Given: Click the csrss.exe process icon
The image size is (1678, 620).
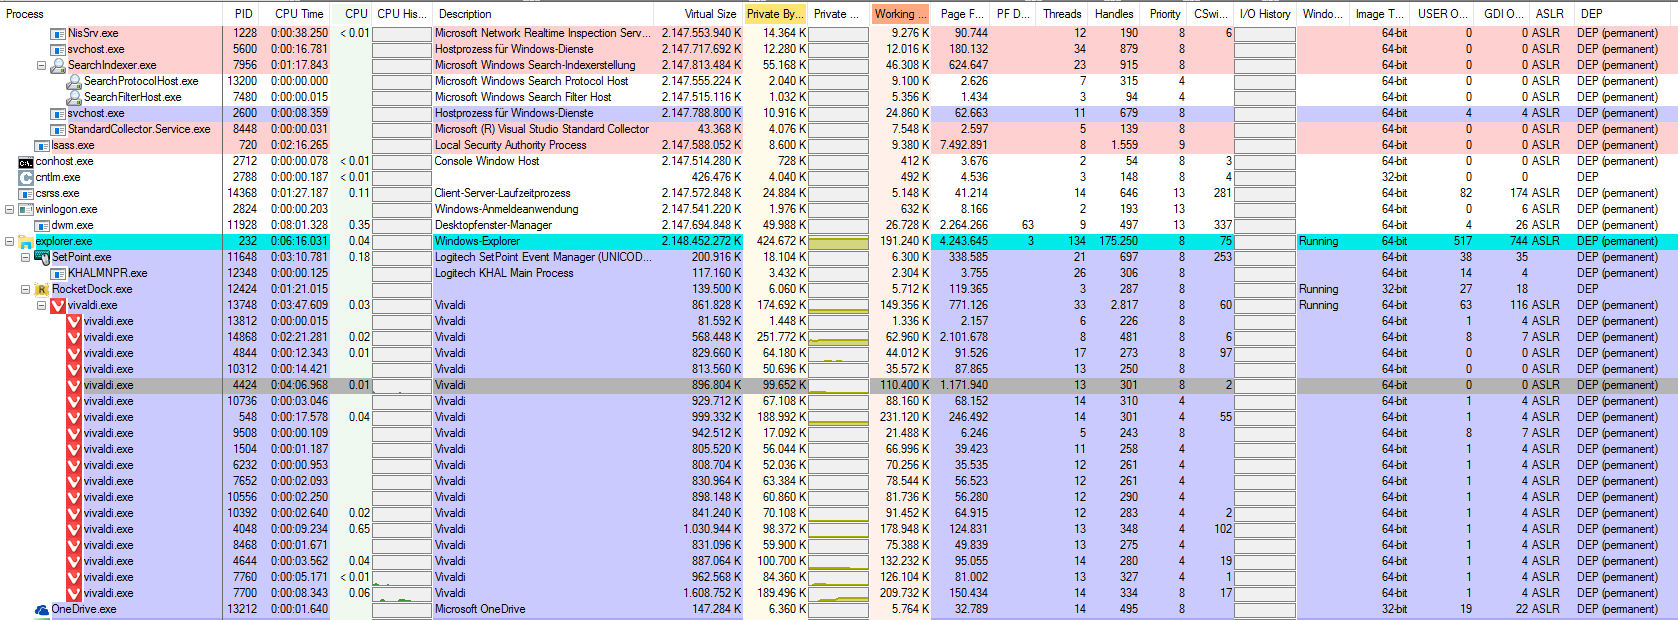Looking at the screenshot, I should tap(26, 193).
